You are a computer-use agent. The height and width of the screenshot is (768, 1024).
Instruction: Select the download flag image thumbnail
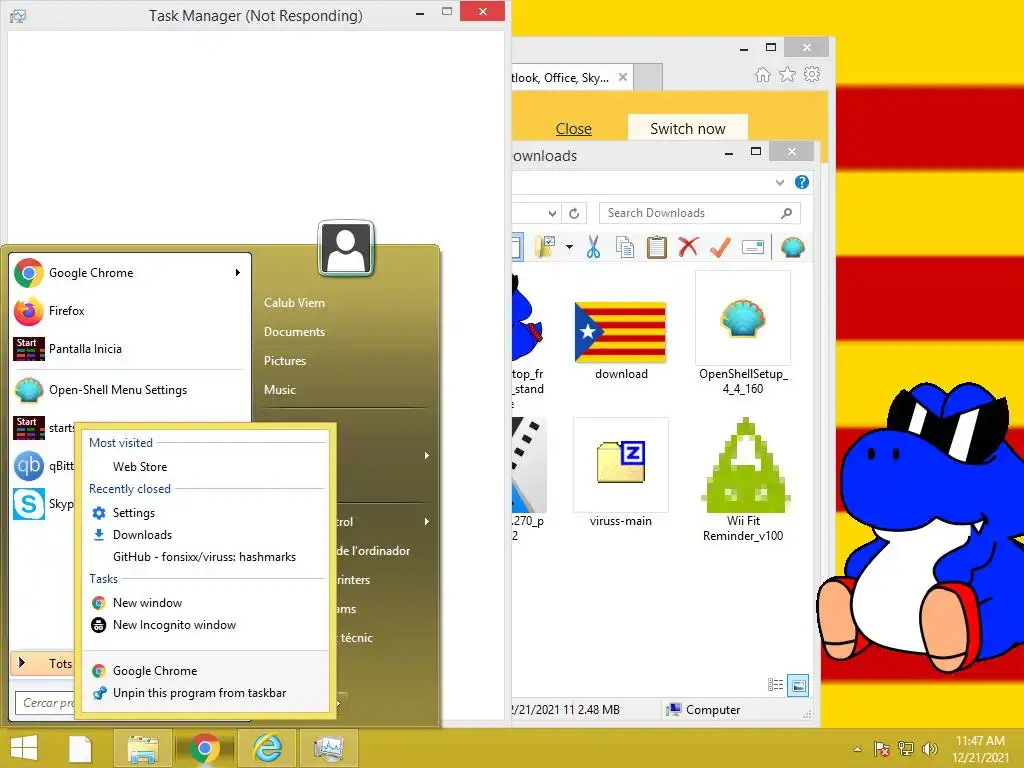[x=620, y=333]
